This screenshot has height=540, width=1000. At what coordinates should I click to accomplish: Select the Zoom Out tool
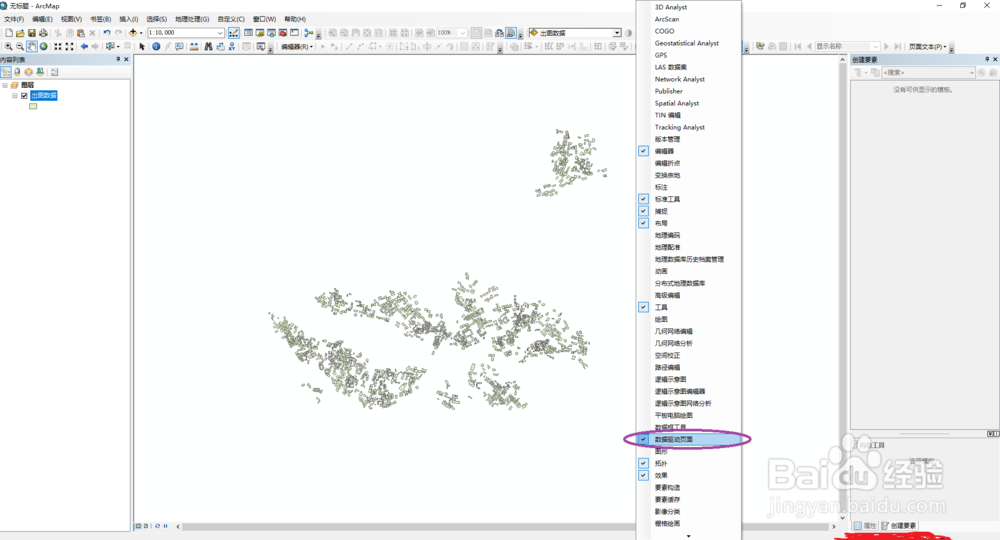coord(20,47)
